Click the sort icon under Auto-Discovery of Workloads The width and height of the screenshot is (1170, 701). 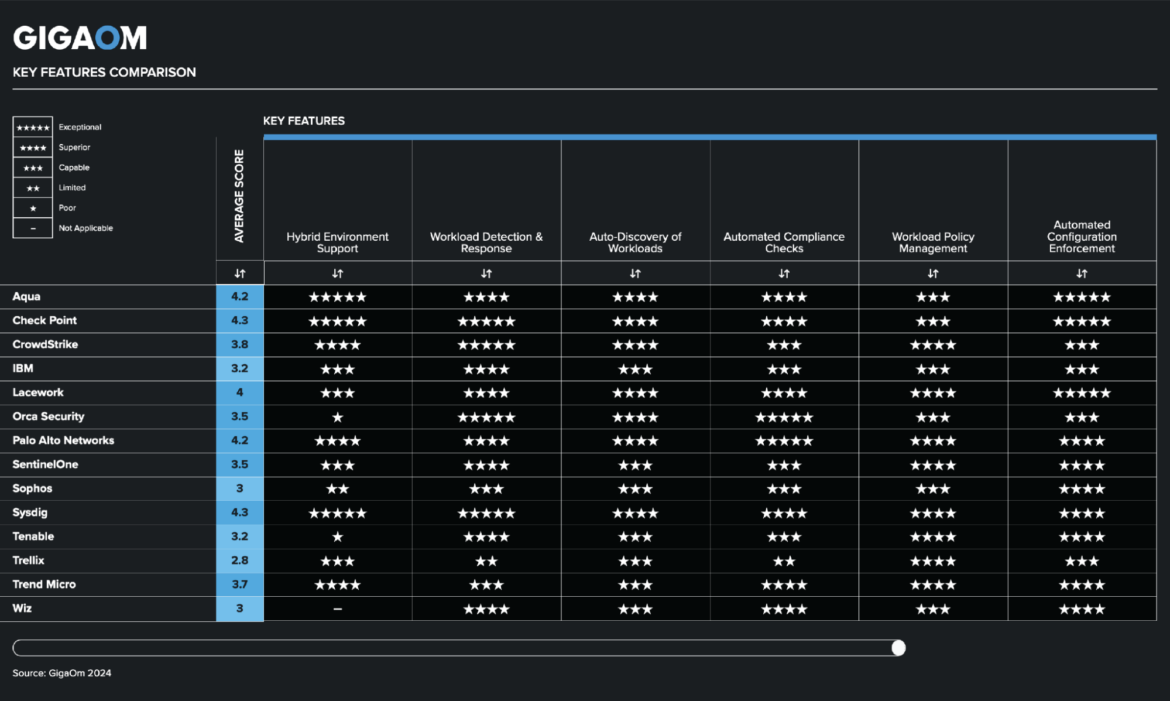[x=635, y=272]
